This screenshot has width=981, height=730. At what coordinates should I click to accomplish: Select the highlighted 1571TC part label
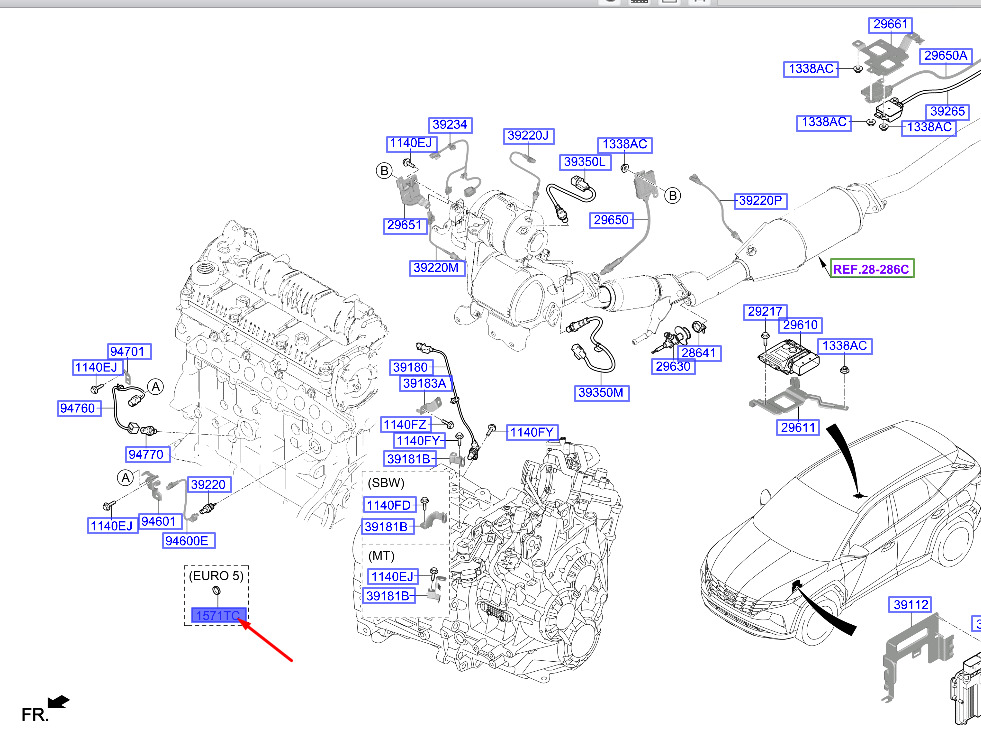point(218,616)
